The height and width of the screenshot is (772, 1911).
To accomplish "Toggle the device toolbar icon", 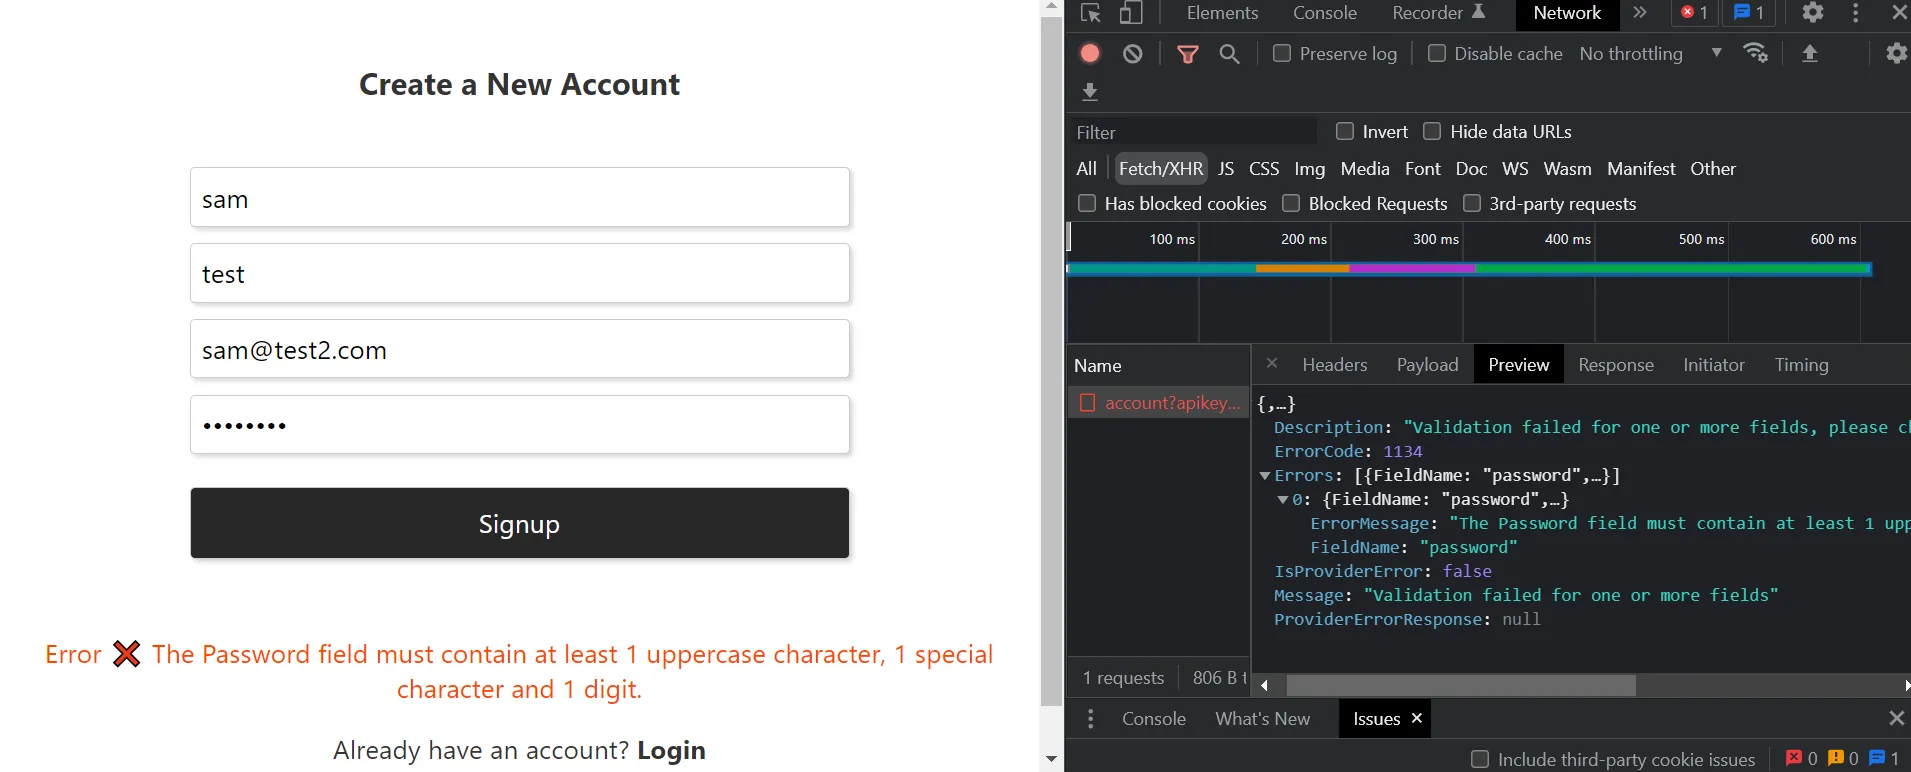I will point(1131,13).
